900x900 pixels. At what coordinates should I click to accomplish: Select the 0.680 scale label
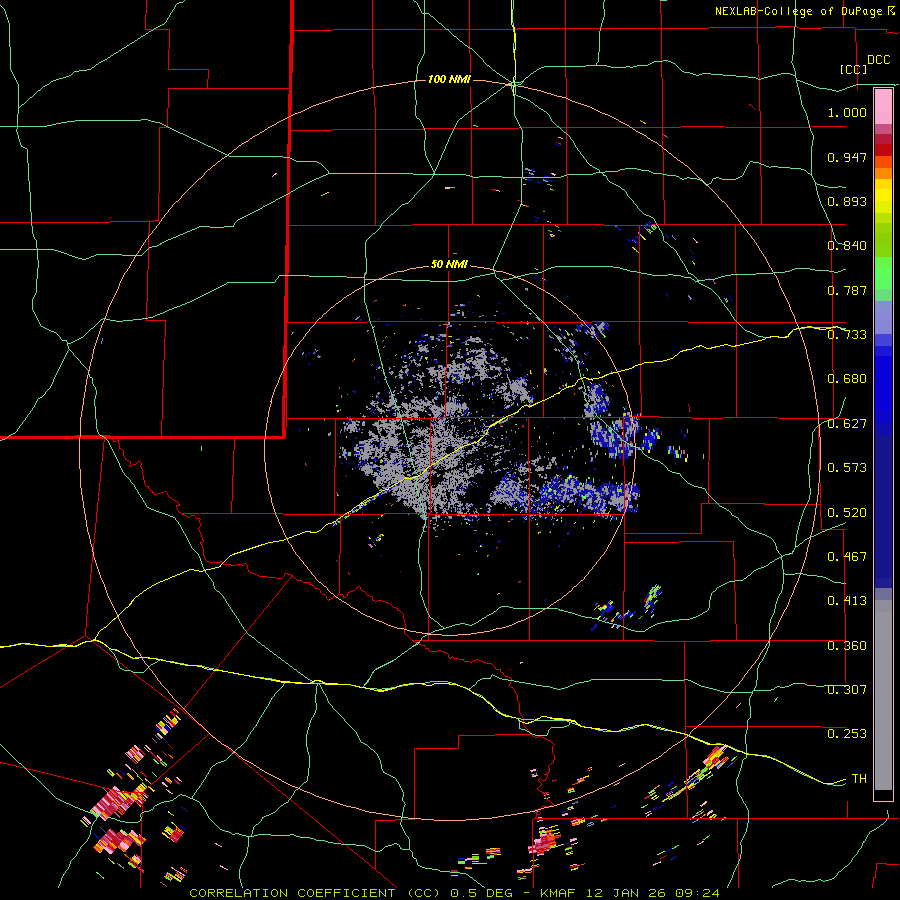click(x=847, y=379)
